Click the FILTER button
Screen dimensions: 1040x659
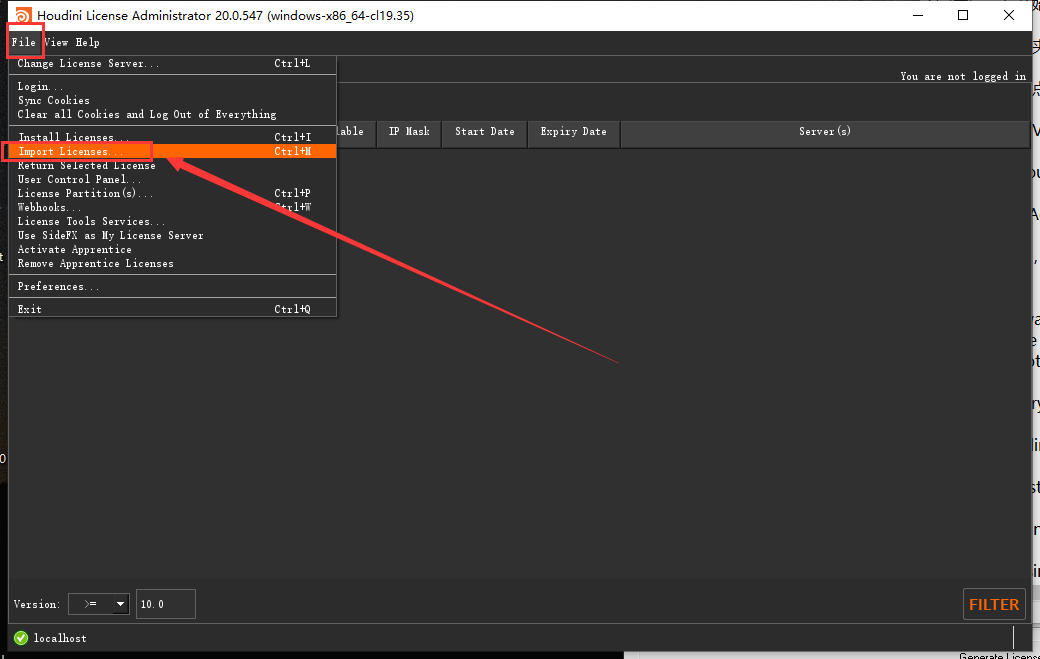pyautogui.click(x=994, y=604)
